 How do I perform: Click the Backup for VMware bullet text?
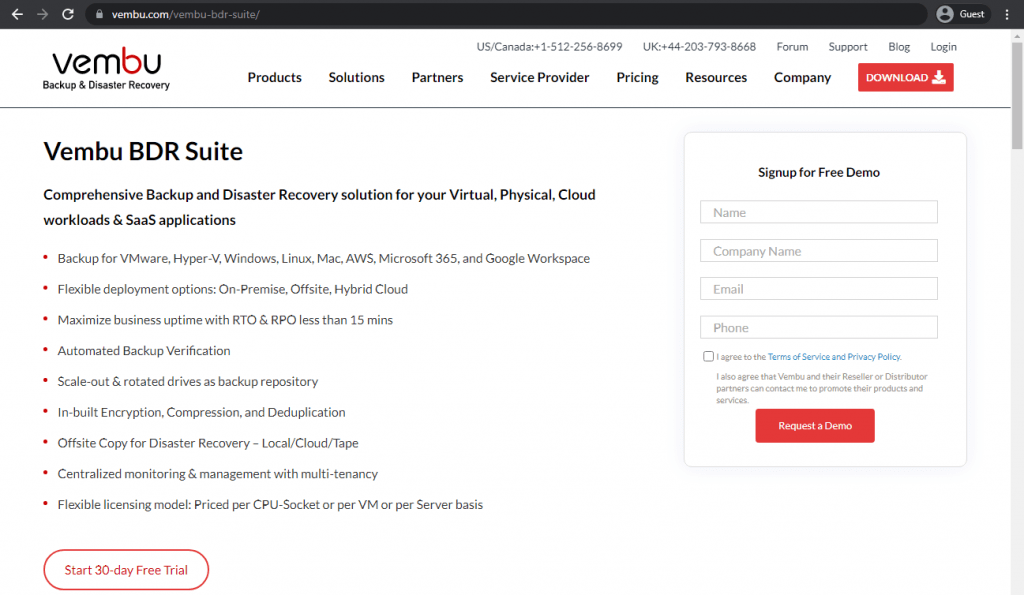point(323,259)
